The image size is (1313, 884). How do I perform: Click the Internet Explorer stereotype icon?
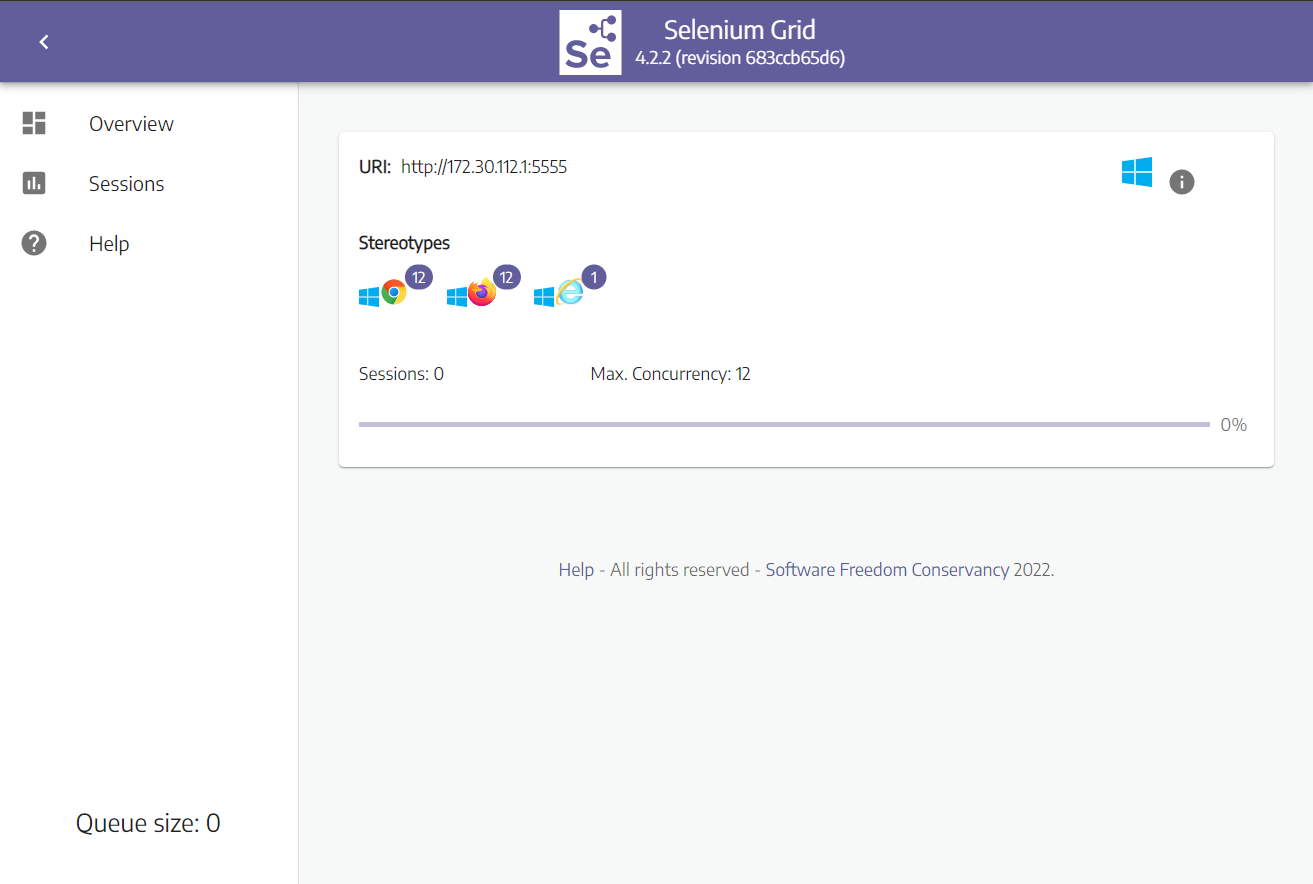(570, 293)
